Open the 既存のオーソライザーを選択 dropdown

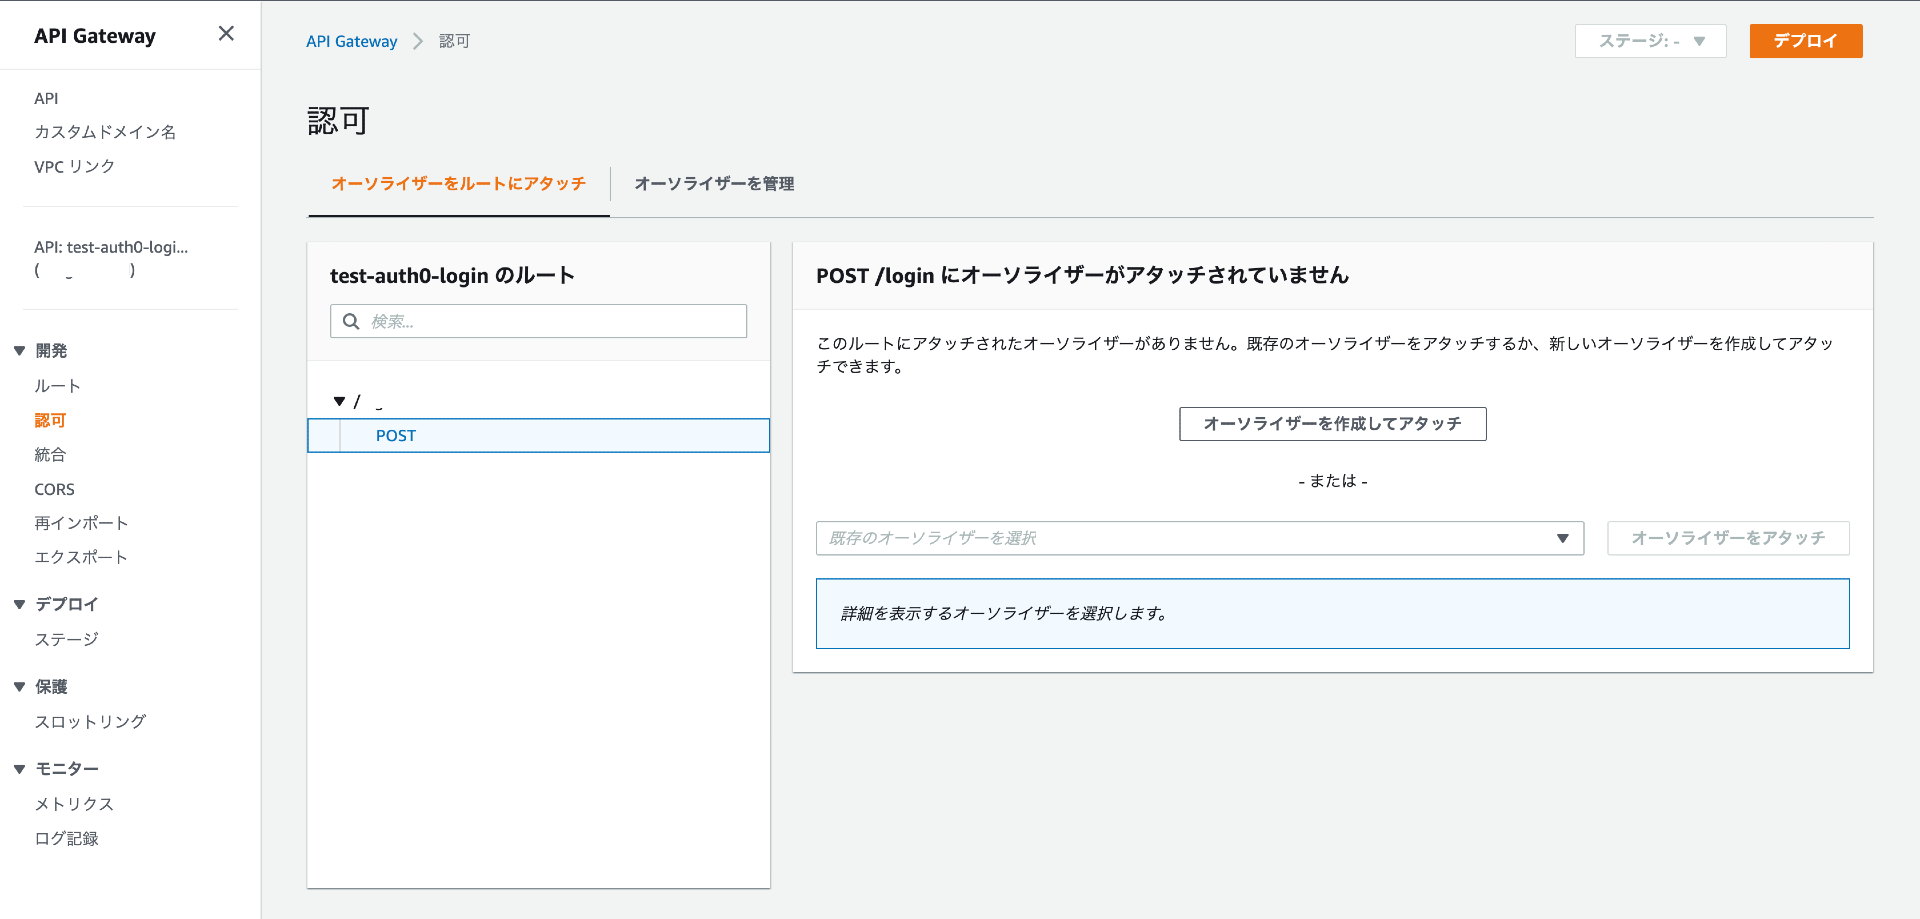[x=1199, y=538]
